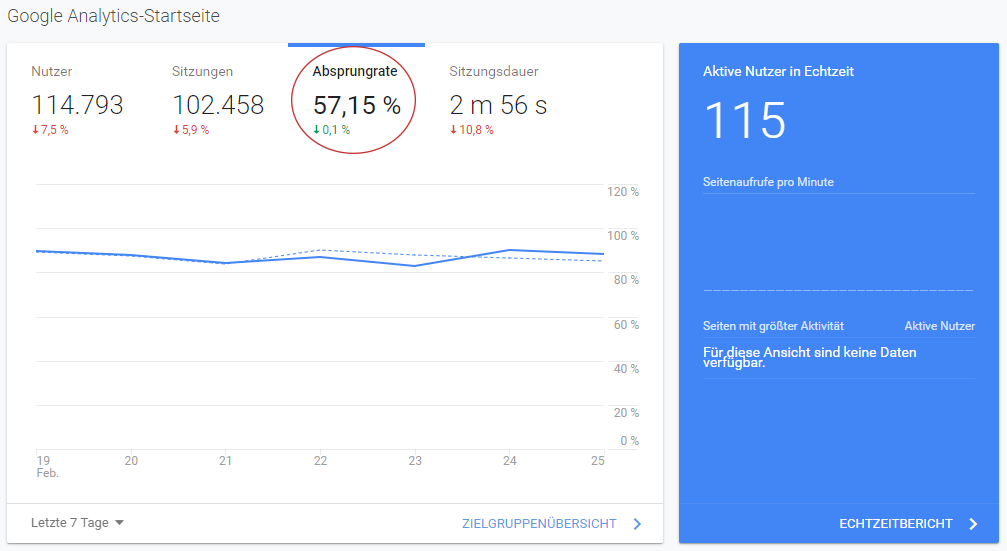Screen dimensions: 1007x551
Task: Click the 19 Feb. date label
Action: click(x=47, y=466)
